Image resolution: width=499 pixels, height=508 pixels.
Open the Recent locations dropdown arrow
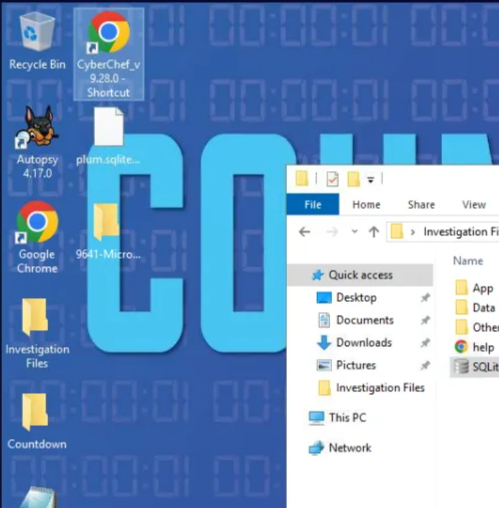point(355,231)
